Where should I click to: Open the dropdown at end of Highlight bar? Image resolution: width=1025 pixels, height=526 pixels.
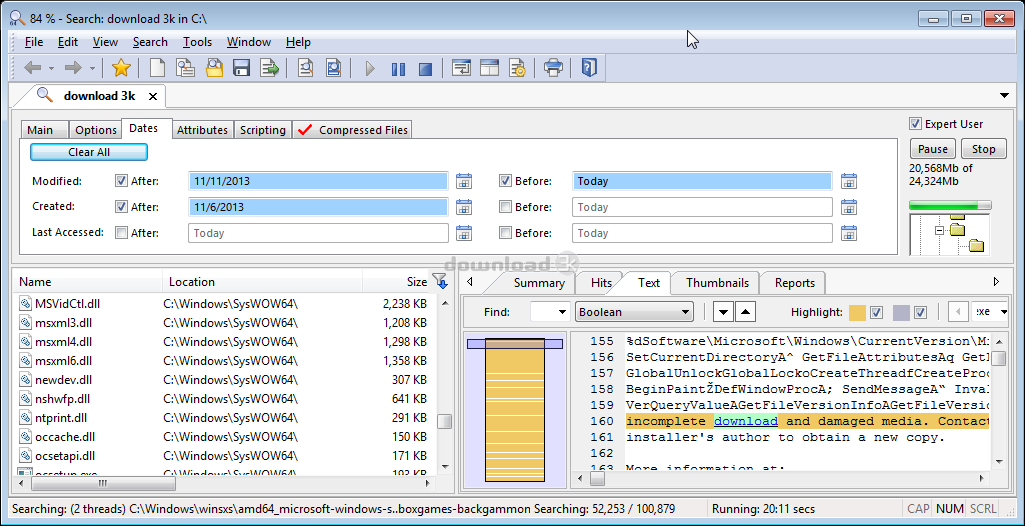(1004, 312)
